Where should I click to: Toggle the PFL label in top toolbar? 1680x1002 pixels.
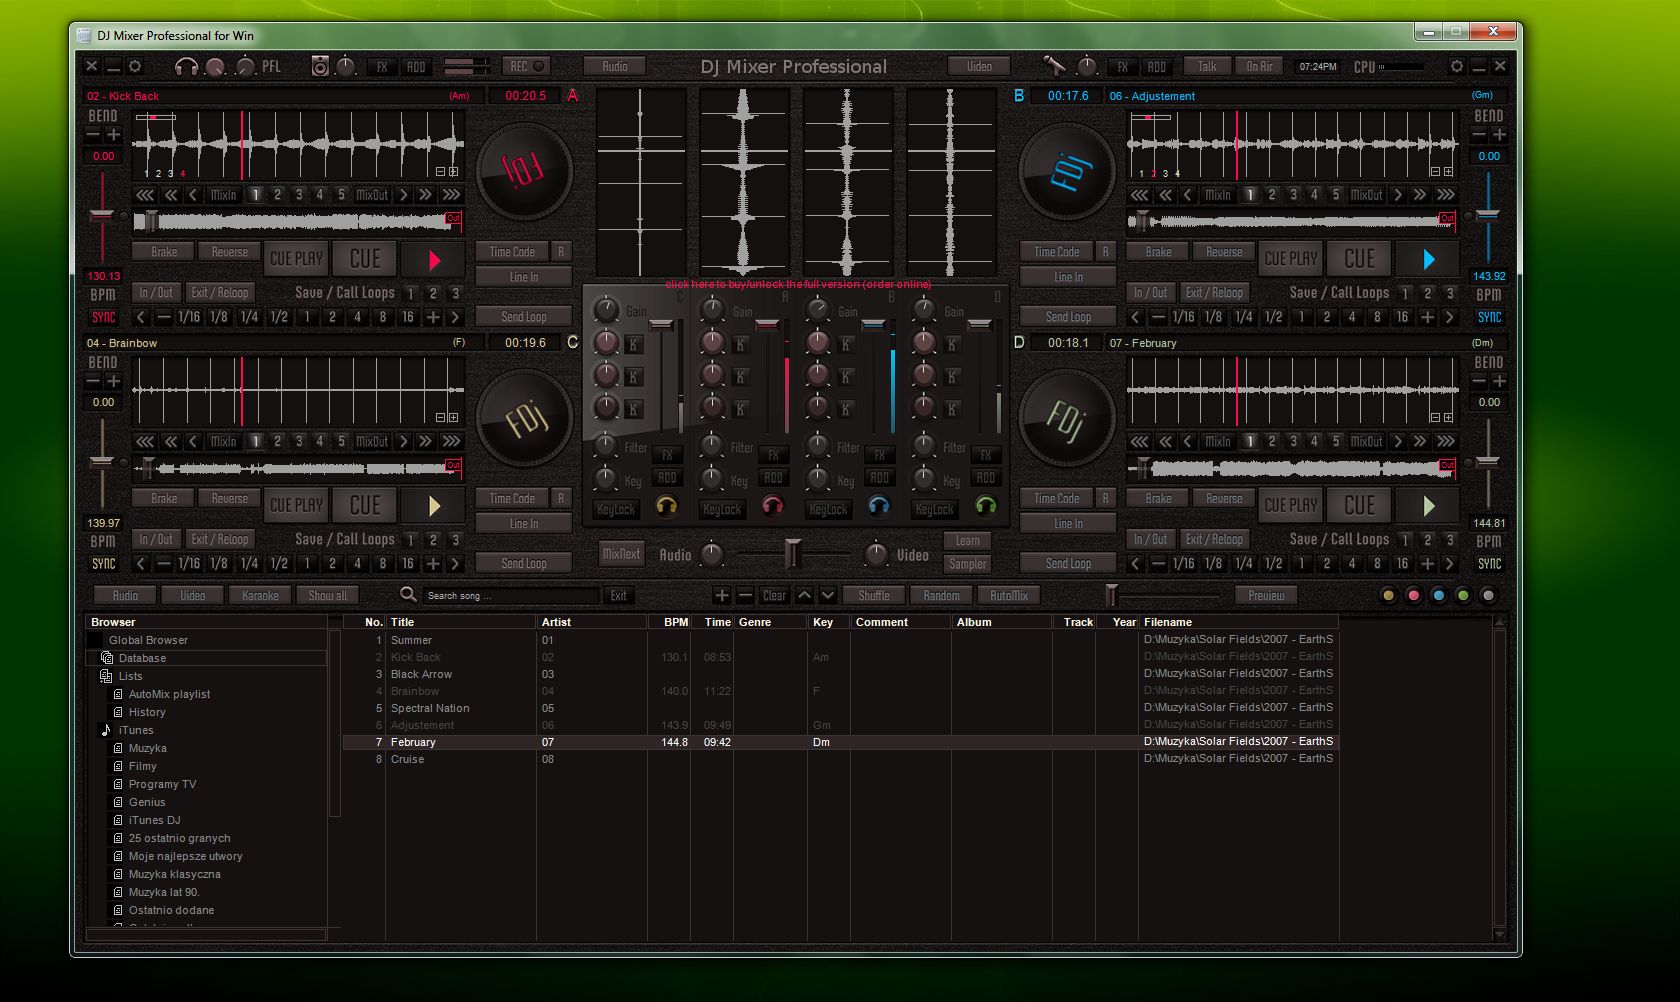(271, 67)
